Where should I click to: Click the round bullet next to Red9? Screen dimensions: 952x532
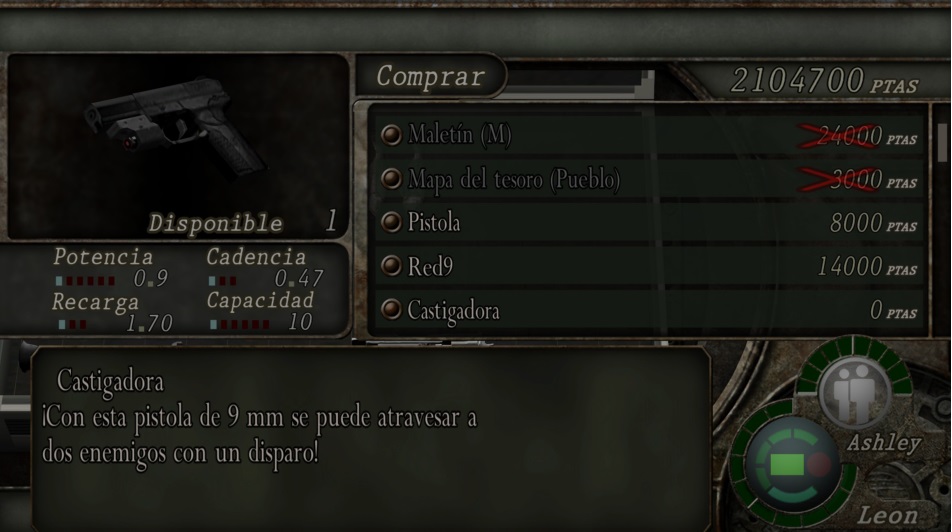click(391, 266)
